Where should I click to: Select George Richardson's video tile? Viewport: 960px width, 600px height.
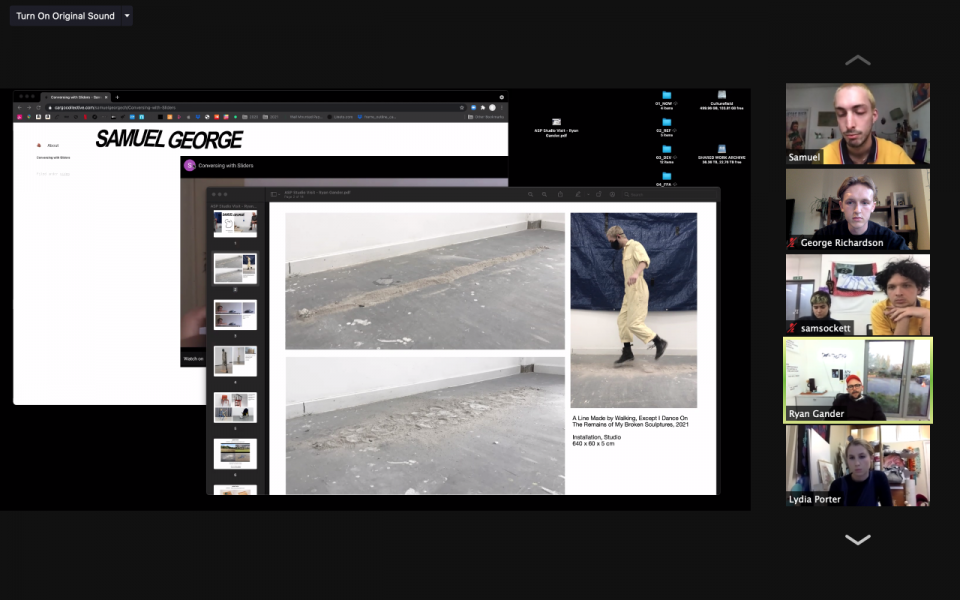(x=858, y=209)
